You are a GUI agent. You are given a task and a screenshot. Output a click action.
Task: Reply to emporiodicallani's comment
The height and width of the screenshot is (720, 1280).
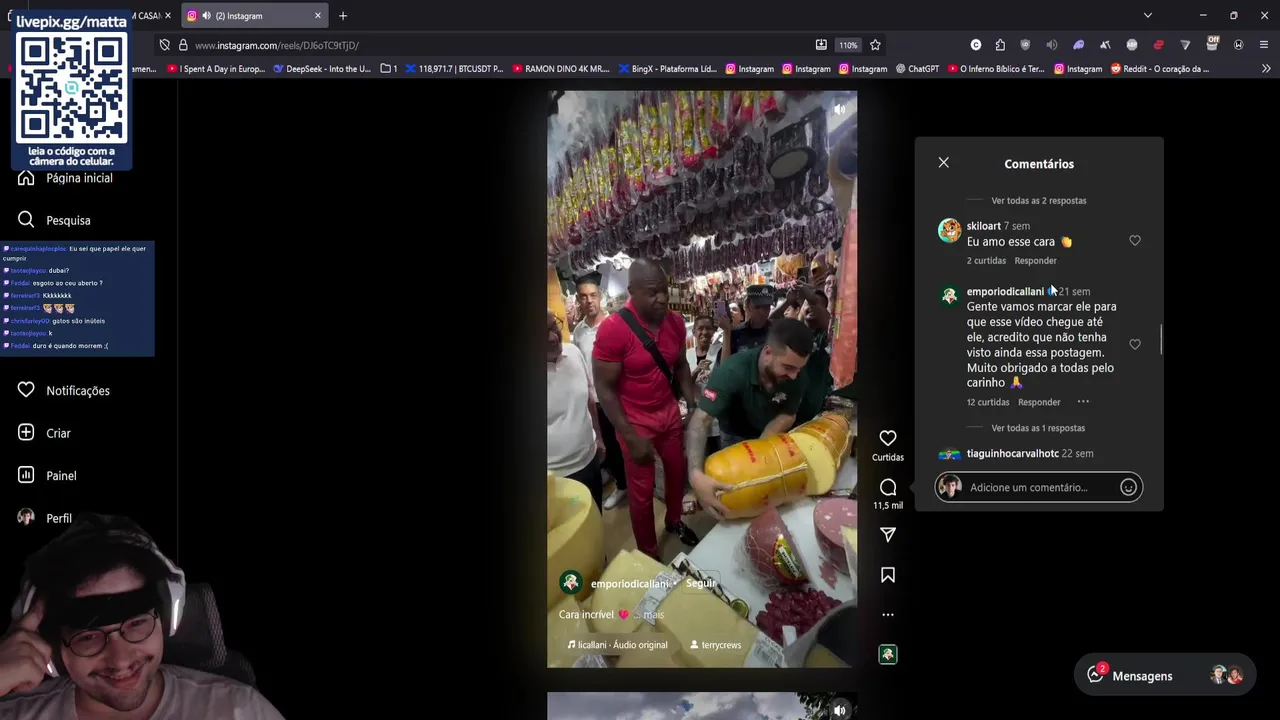point(1039,402)
